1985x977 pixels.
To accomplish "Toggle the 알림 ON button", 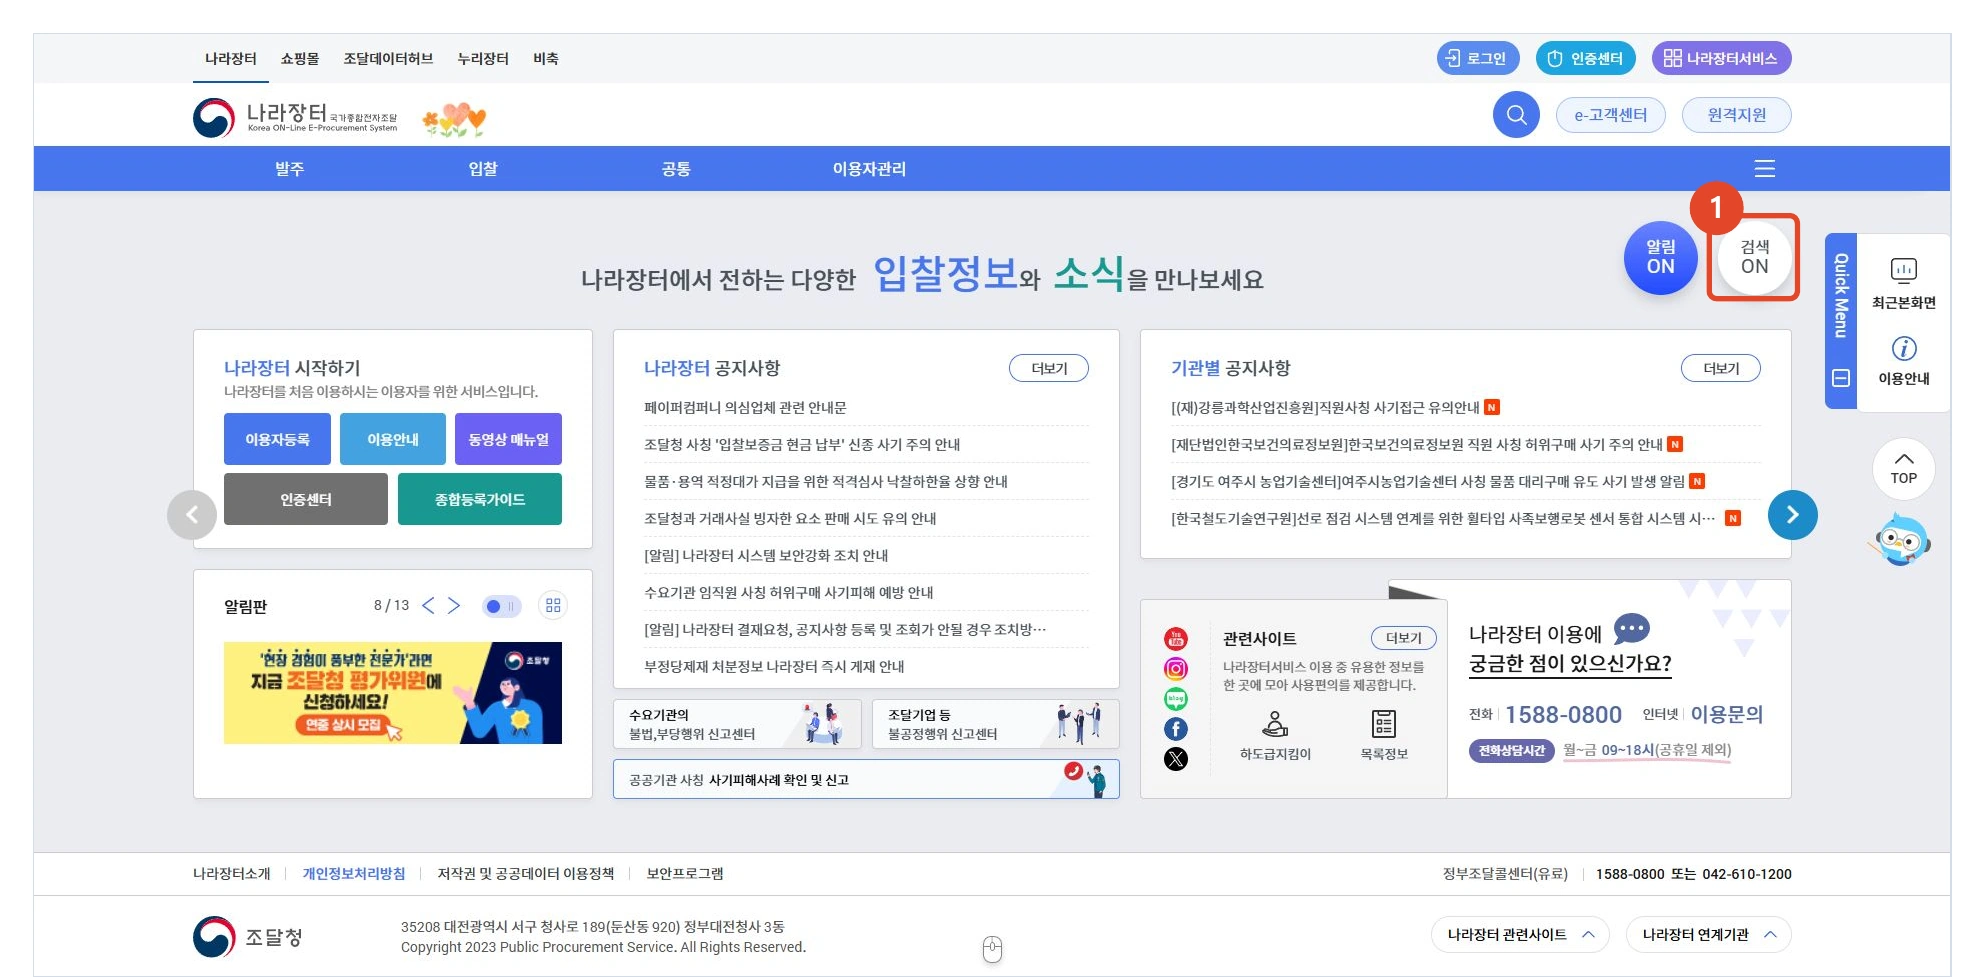I will (x=1661, y=258).
